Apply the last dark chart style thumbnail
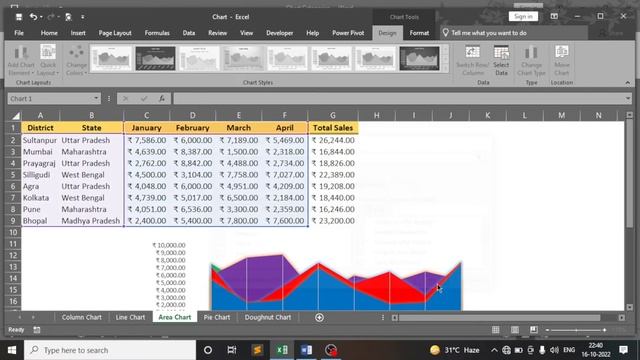Screen dimensions: 640x360 pyautogui.click(x=419, y=58)
